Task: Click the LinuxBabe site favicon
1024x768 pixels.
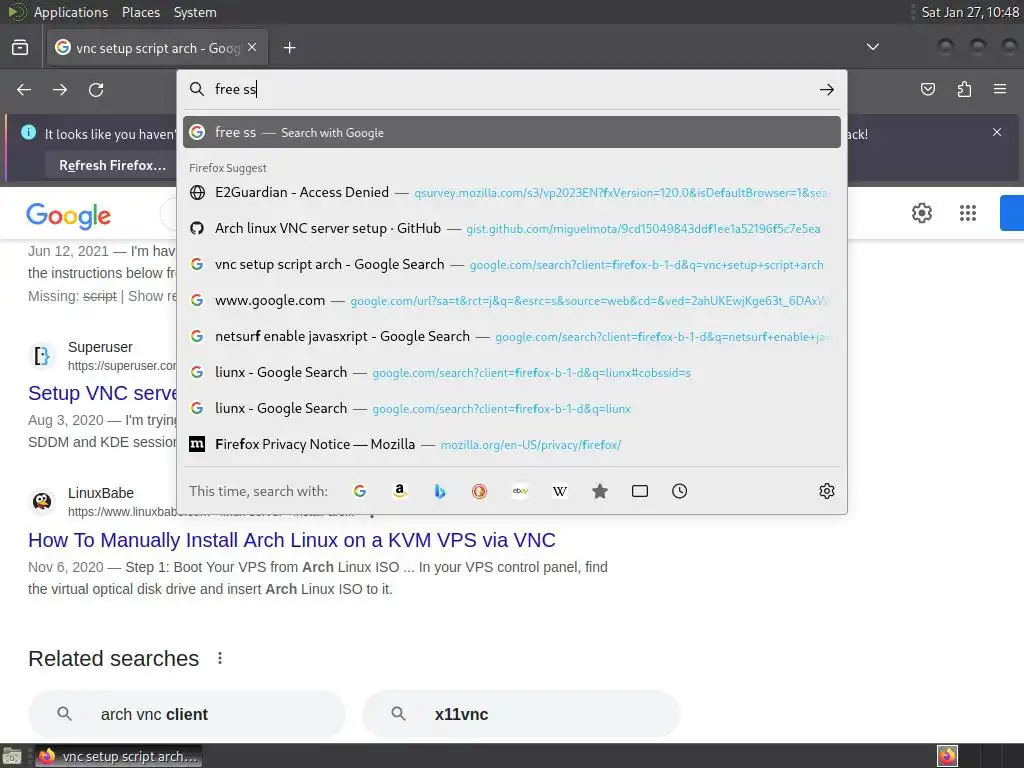Action: (42, 501)
